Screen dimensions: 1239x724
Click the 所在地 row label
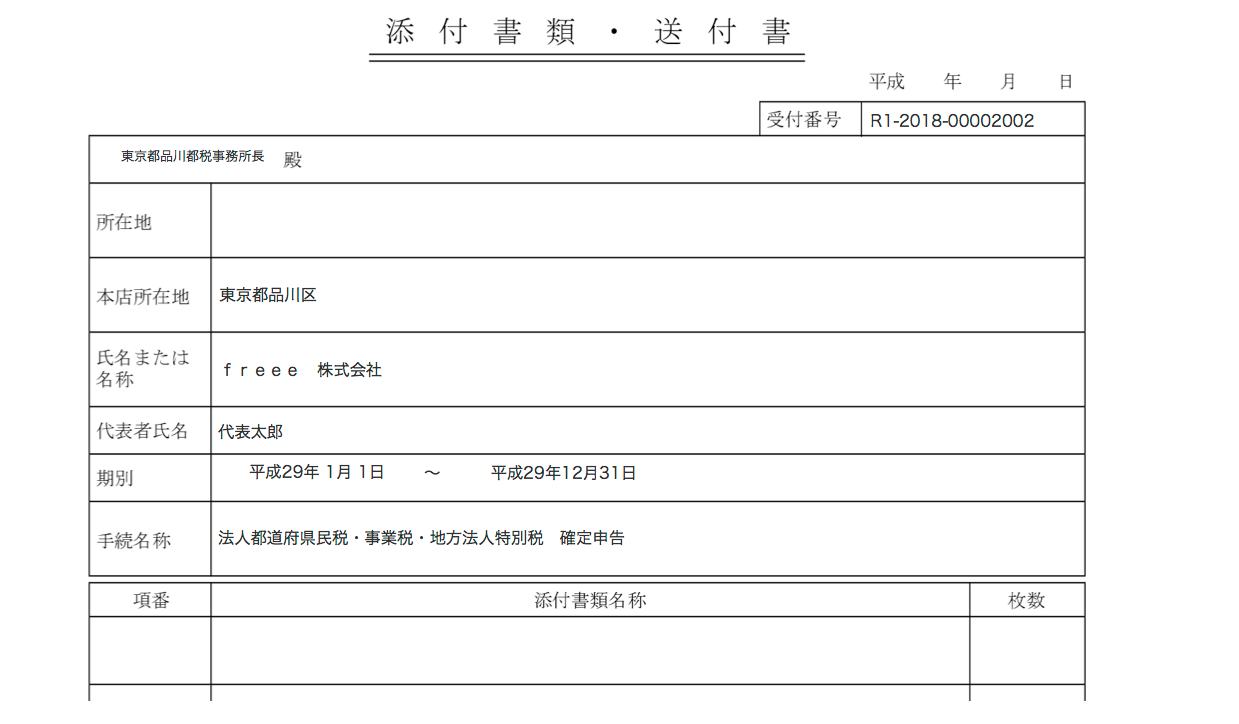124,222
